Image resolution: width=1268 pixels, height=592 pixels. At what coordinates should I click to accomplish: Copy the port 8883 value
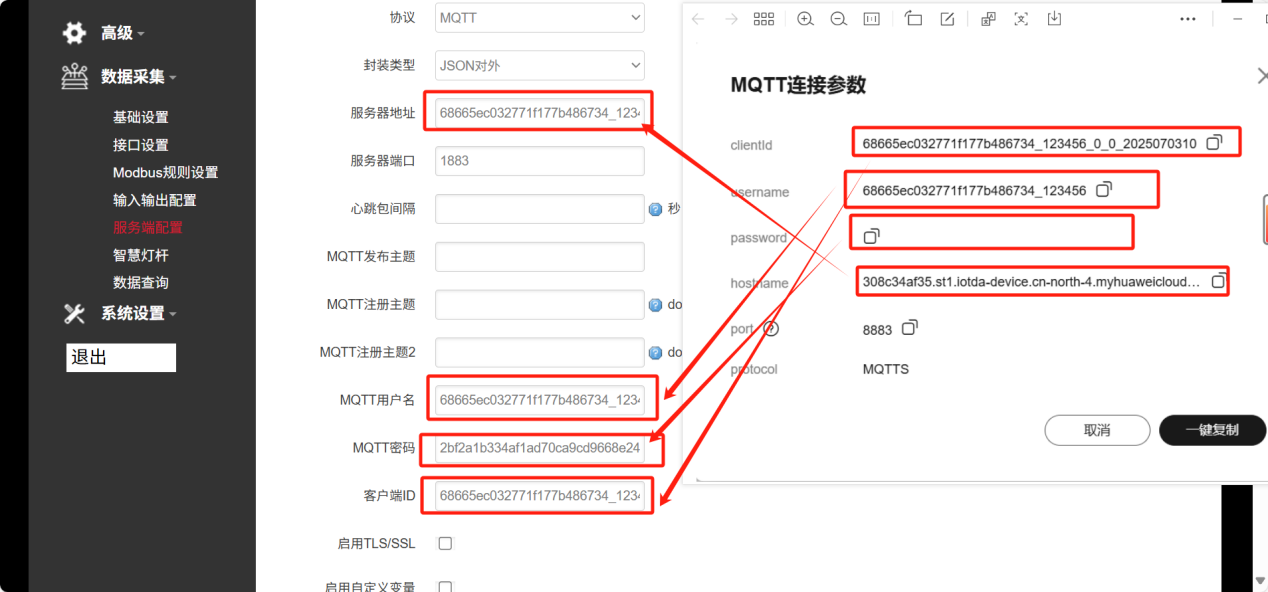click(x=907, y=328)
